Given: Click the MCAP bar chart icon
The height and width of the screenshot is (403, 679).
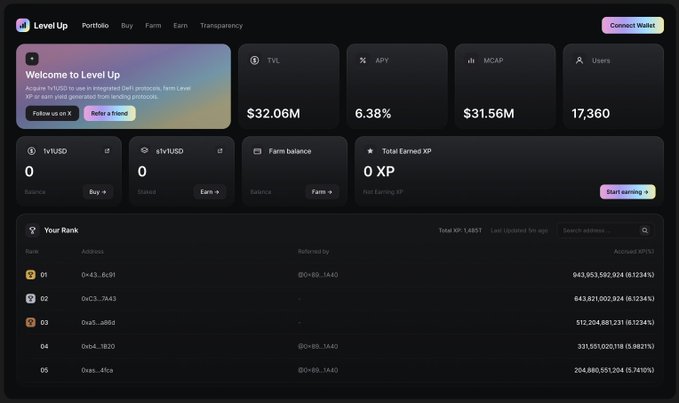Looking at the screenshot, I should tap(471, 61).
